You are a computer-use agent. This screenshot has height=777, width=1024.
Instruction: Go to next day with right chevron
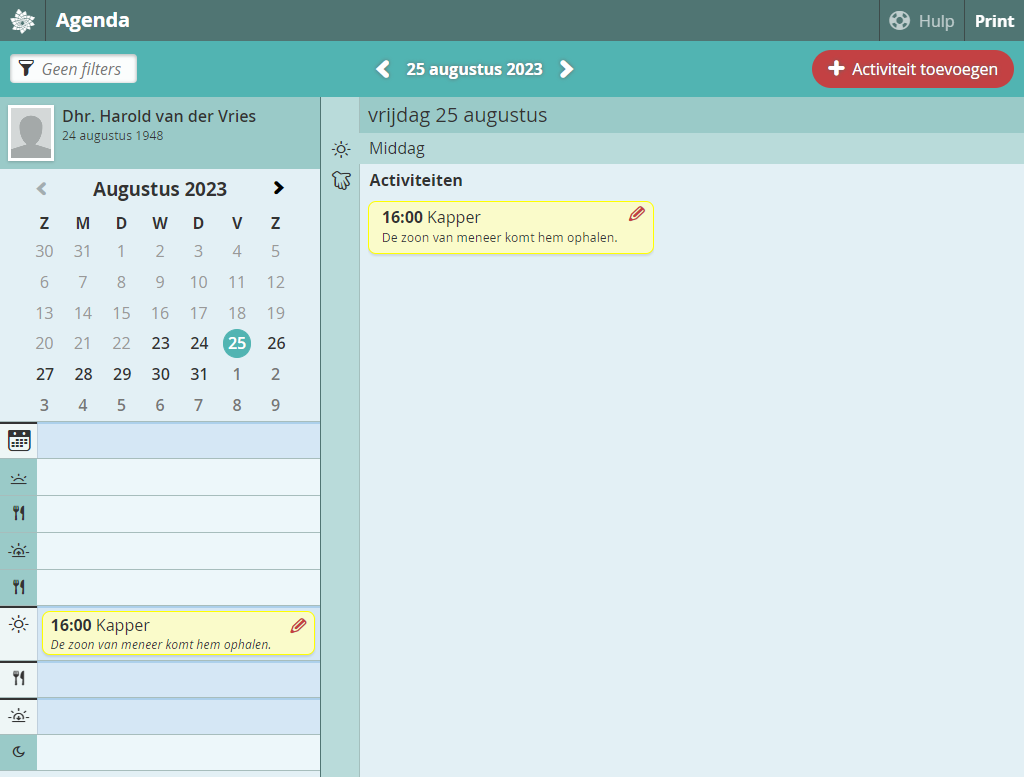(566, 69)
